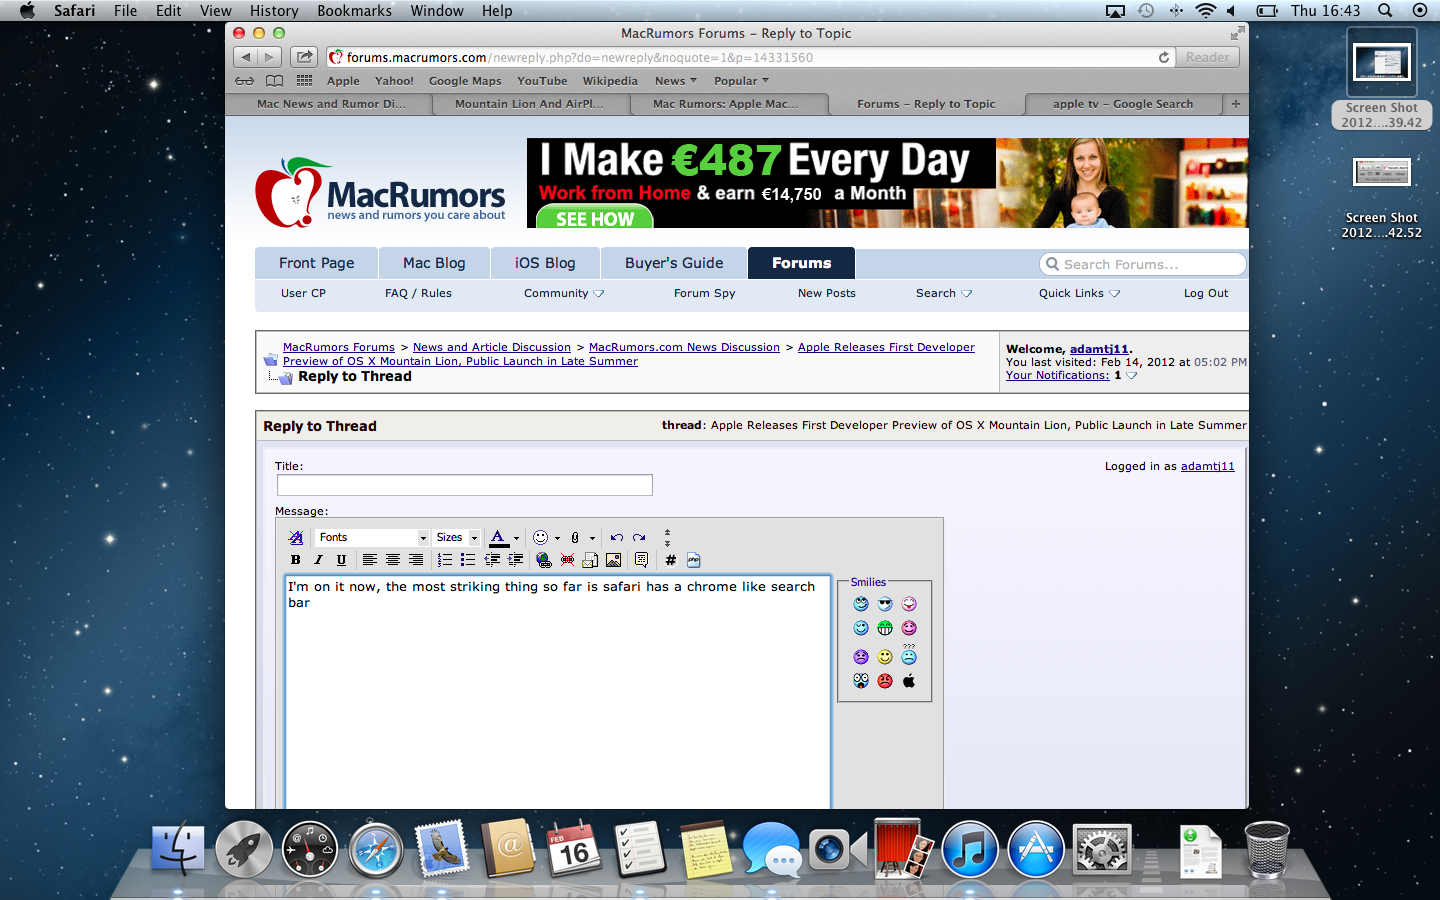Open the Buyer's Guide tab

click(x=674, y=263)
